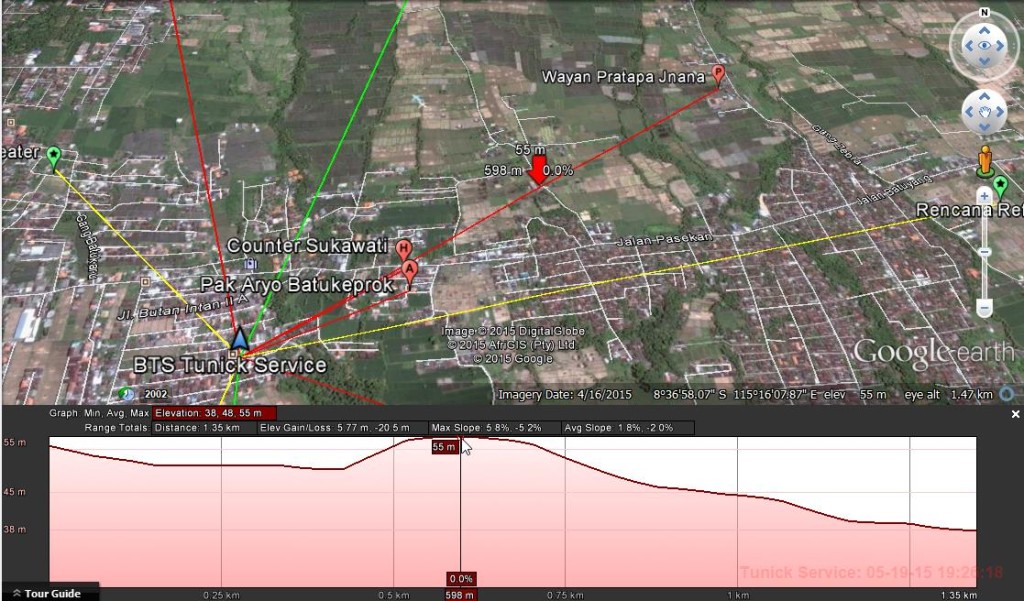The width and height of the screenshot is (1024, 601).
Task: Rotate view left with look joystick arrow
Action: point(968,46)
